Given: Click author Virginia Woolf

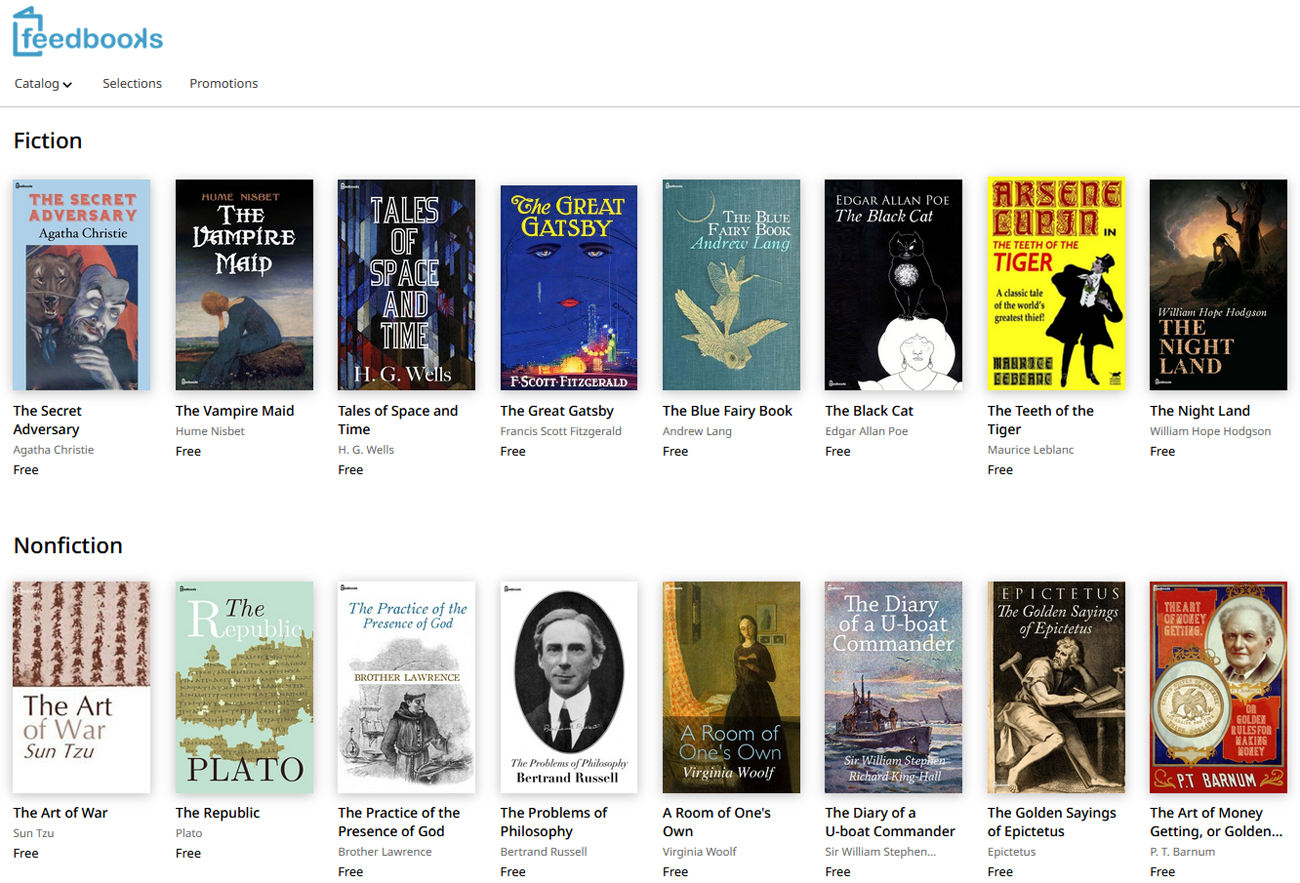Looking at the screenshot, I should [700, 852].
